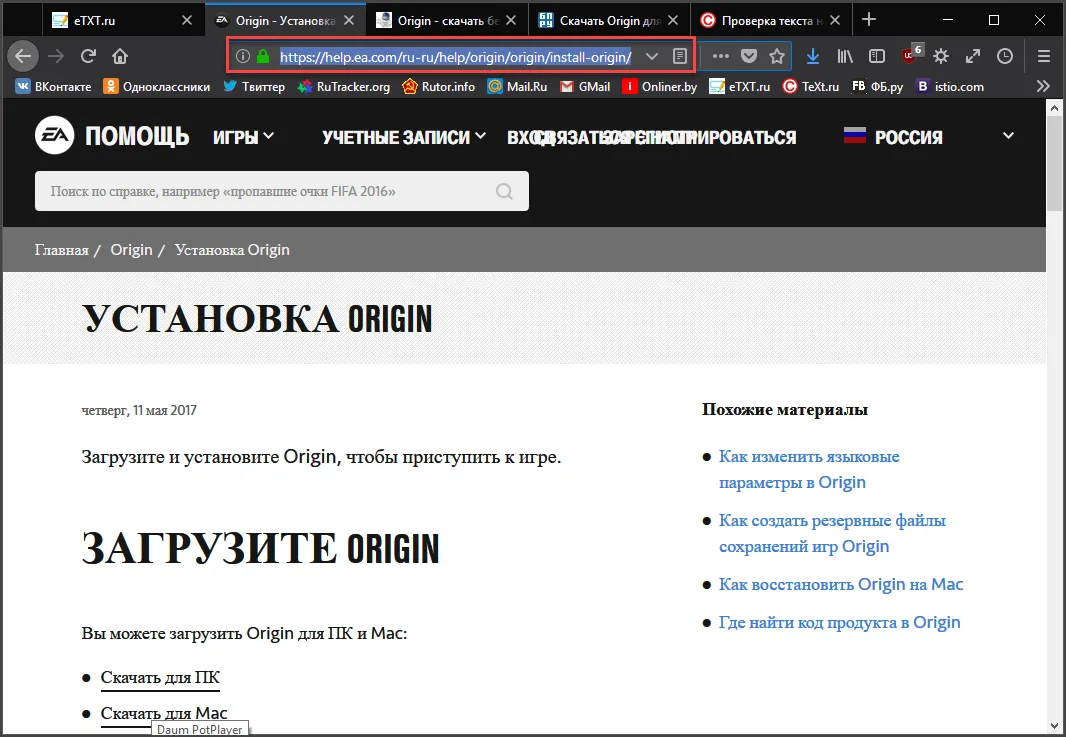Screen dimensions: 1066x737
Task: Toggle the sidebar view icon
Action: click(877, 56)
